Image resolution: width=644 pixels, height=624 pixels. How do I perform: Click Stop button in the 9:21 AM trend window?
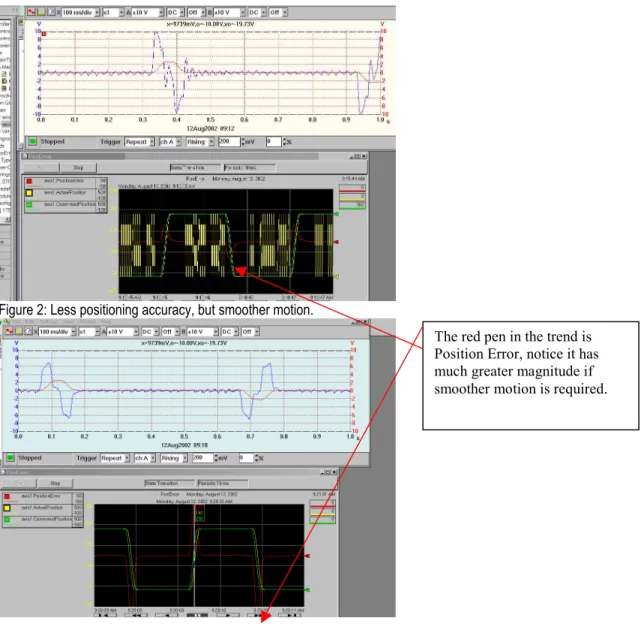tap(55, 483)
